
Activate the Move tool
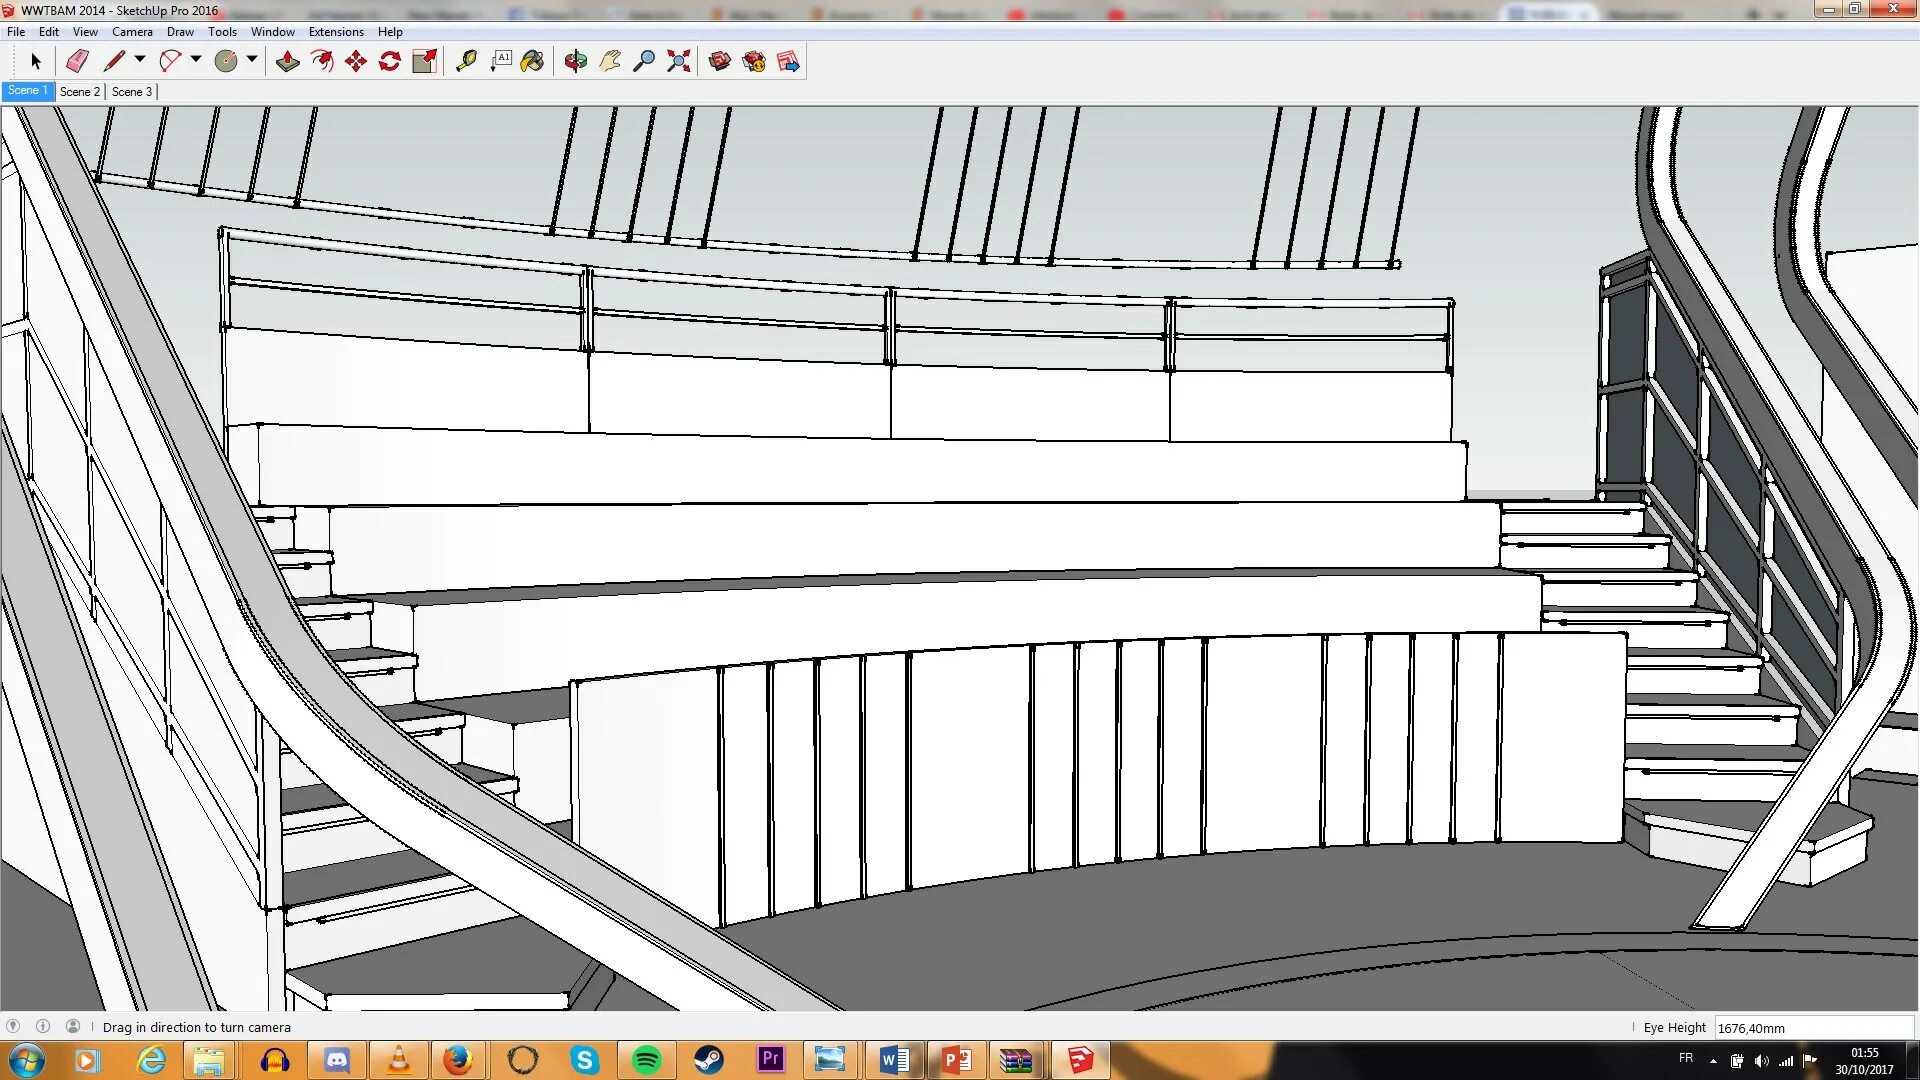(355, 61)
